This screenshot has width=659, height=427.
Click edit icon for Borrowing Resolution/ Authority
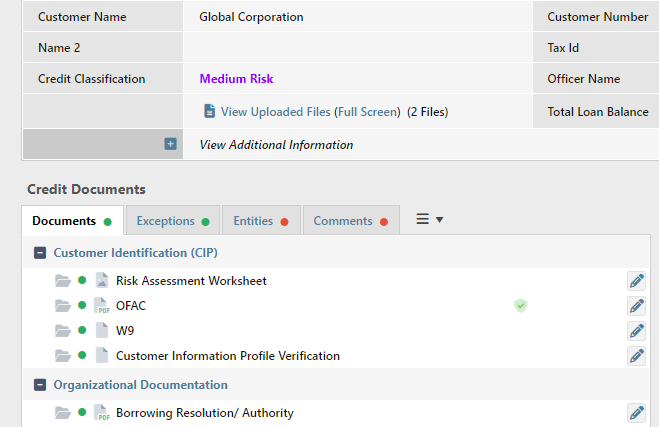click(x=636, y=413)
